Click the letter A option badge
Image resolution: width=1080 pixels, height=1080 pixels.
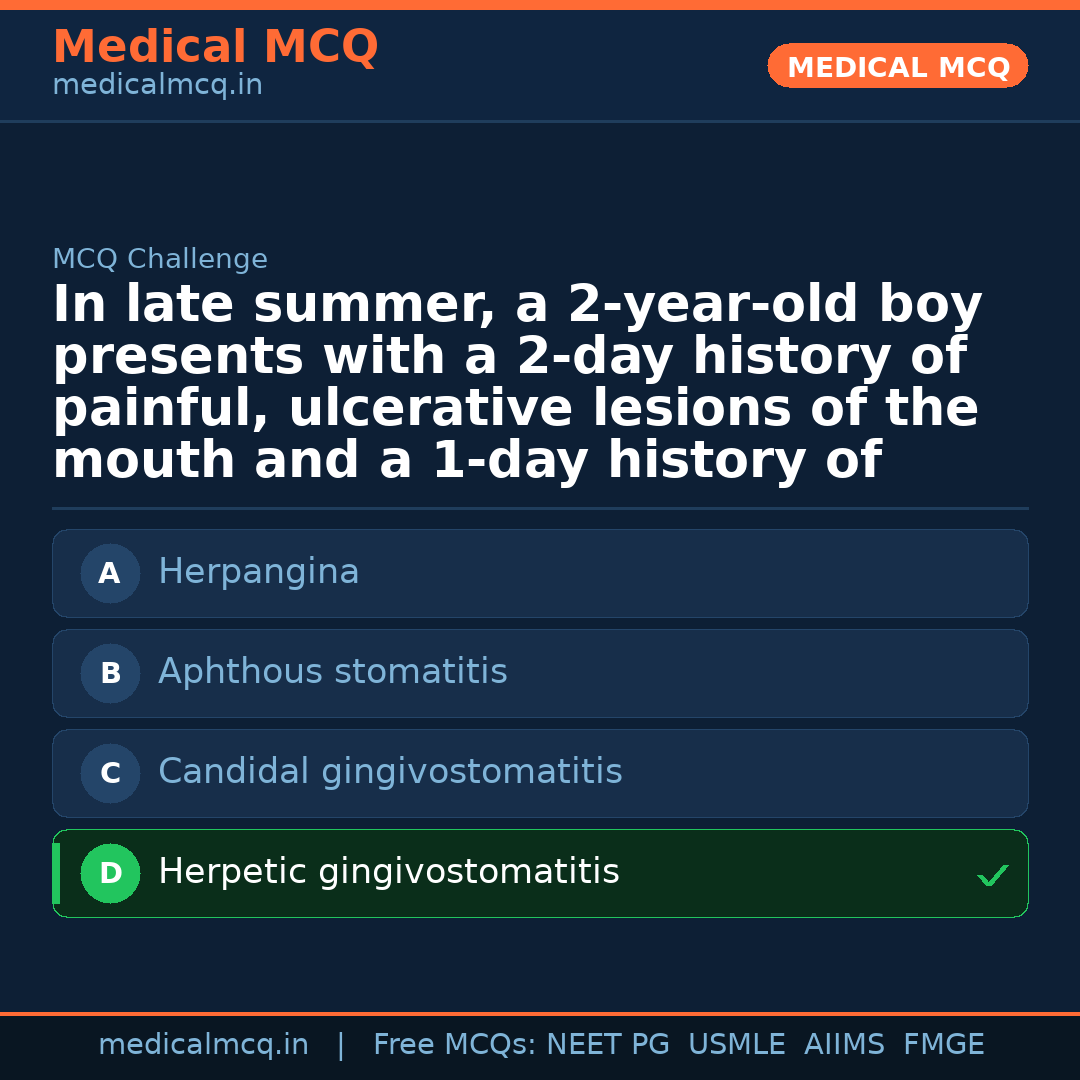click(x=110, y=573)
